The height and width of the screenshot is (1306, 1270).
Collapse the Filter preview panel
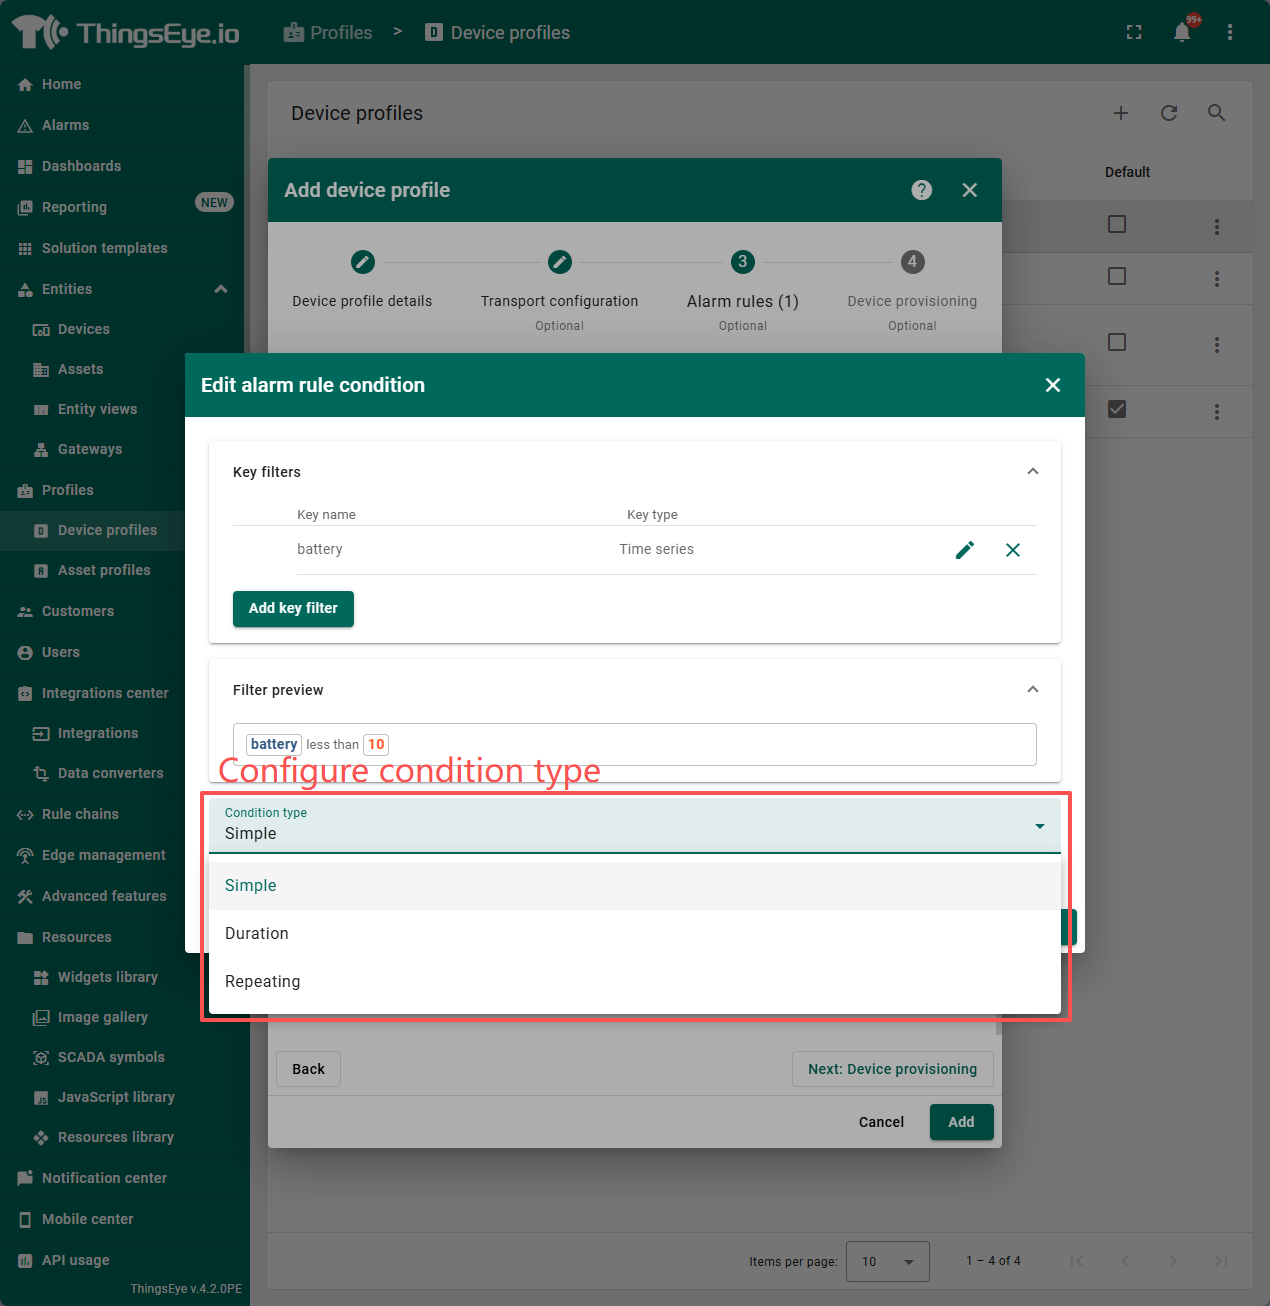point(1032,690)
